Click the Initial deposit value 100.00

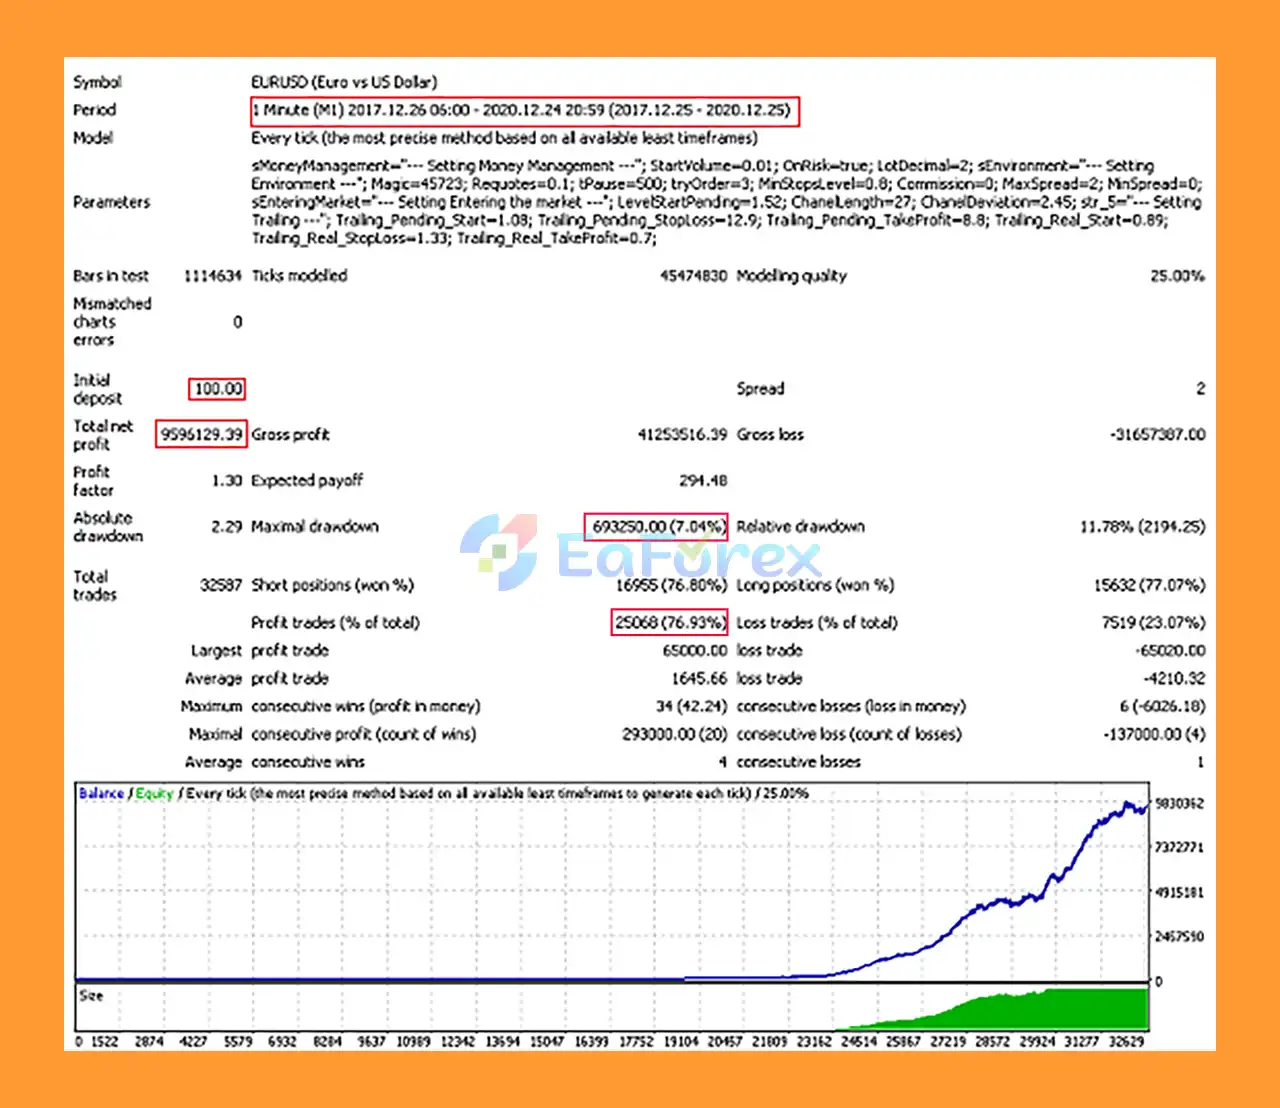tap(217, 389)
